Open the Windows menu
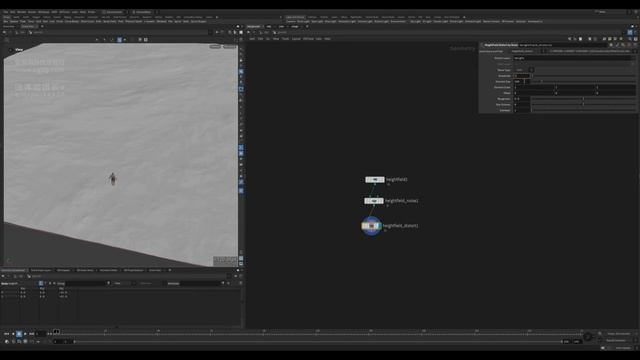The width and height of the screenshot is (640, 360). (44, 12)
